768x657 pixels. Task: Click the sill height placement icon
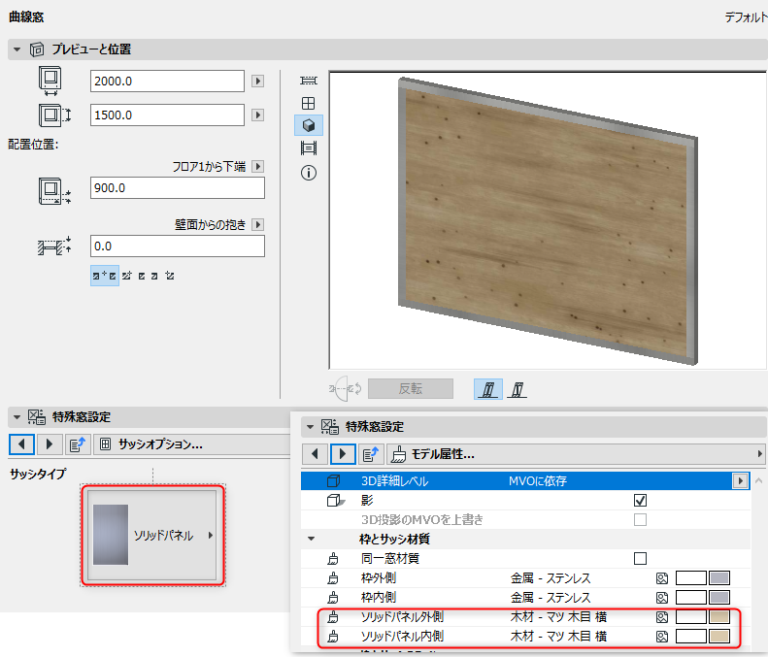(x=54, y=191)
